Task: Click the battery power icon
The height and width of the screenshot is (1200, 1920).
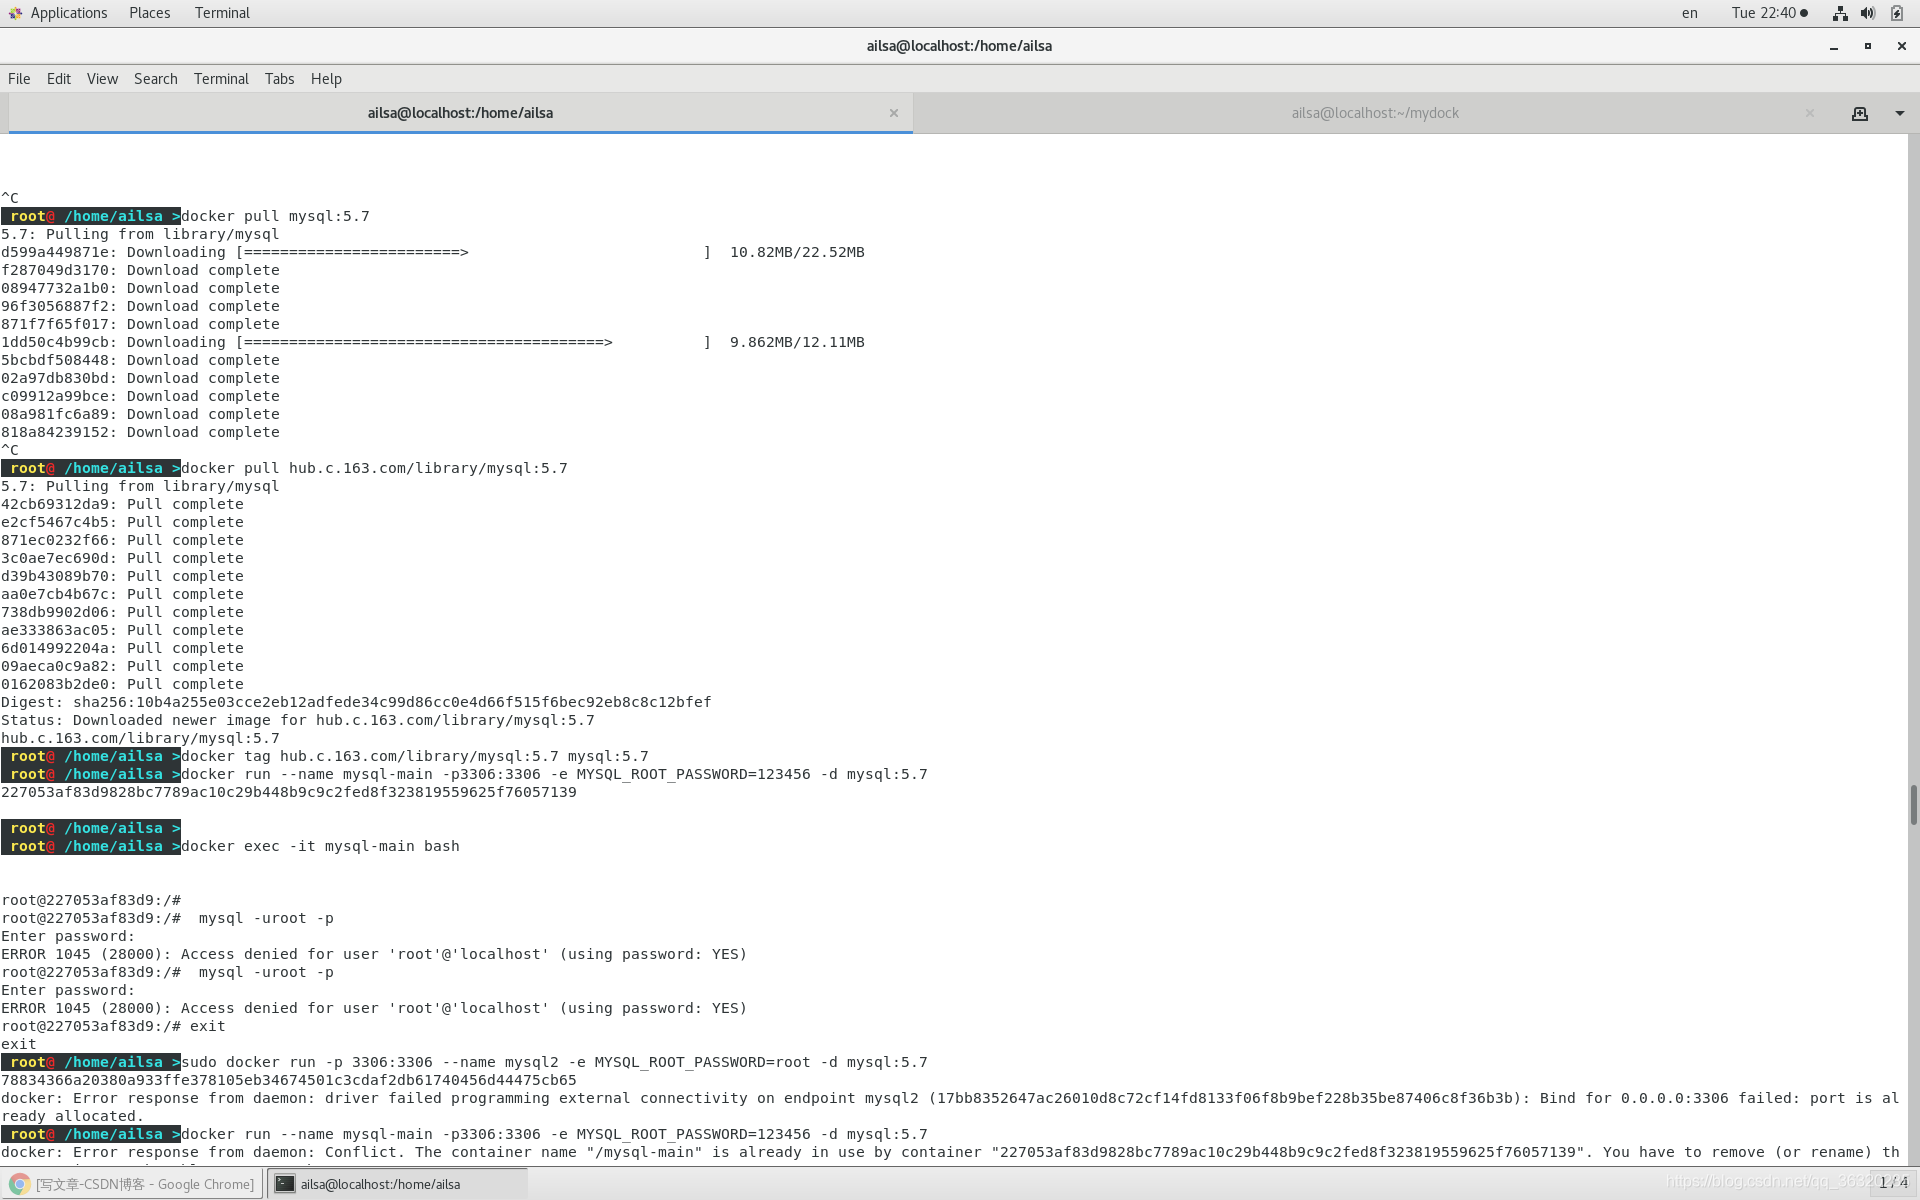Action: pos(1896,13)
